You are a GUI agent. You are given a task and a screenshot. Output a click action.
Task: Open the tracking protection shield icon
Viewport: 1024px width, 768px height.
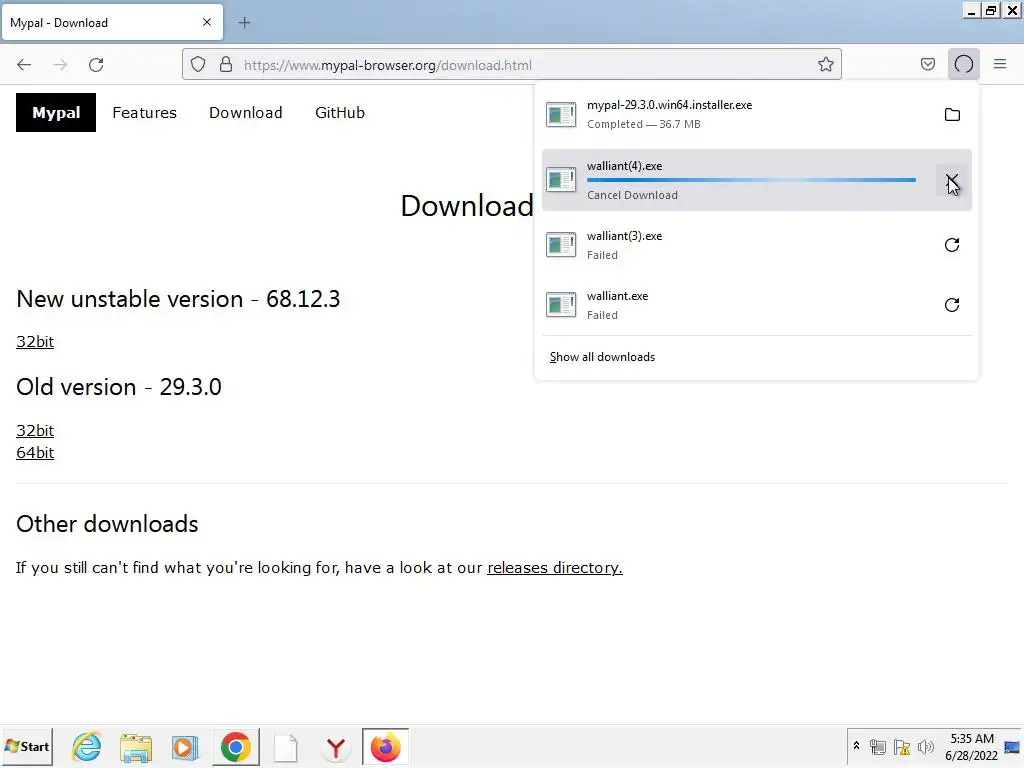(x=198, y=65)
